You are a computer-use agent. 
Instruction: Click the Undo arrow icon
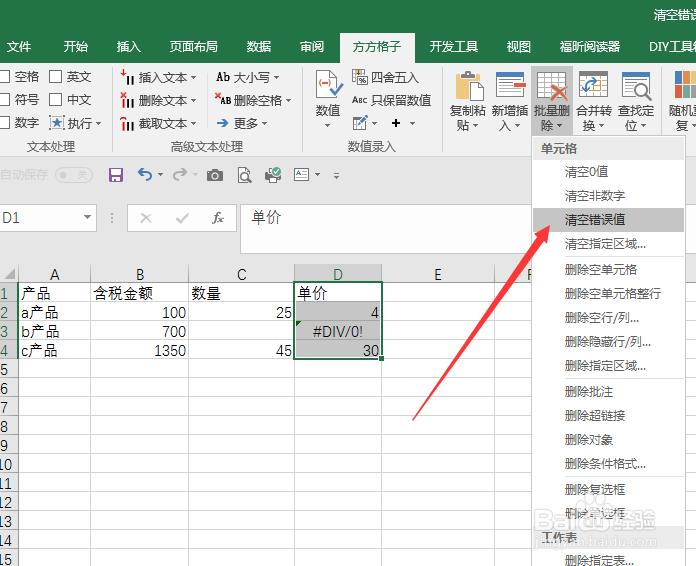click(x=145, y=174)
